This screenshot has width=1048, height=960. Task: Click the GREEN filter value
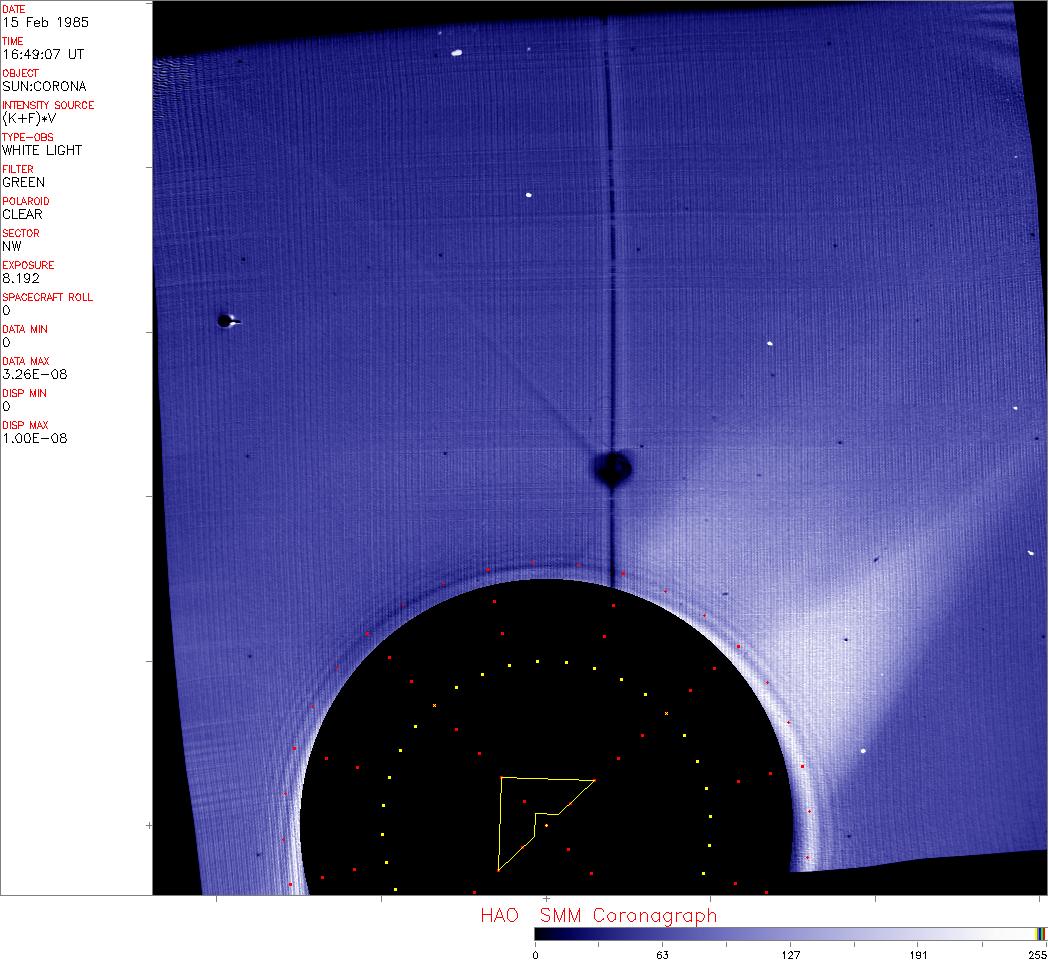click(x=23, y=182)
